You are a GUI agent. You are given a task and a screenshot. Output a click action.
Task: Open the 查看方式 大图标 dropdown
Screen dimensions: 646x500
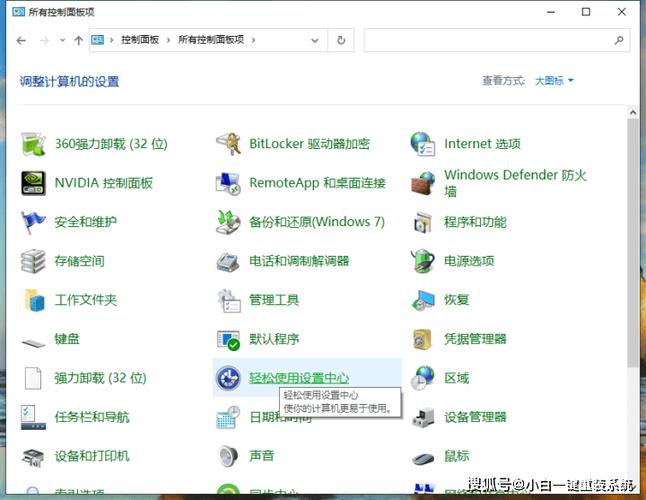[x=554, y=81]
